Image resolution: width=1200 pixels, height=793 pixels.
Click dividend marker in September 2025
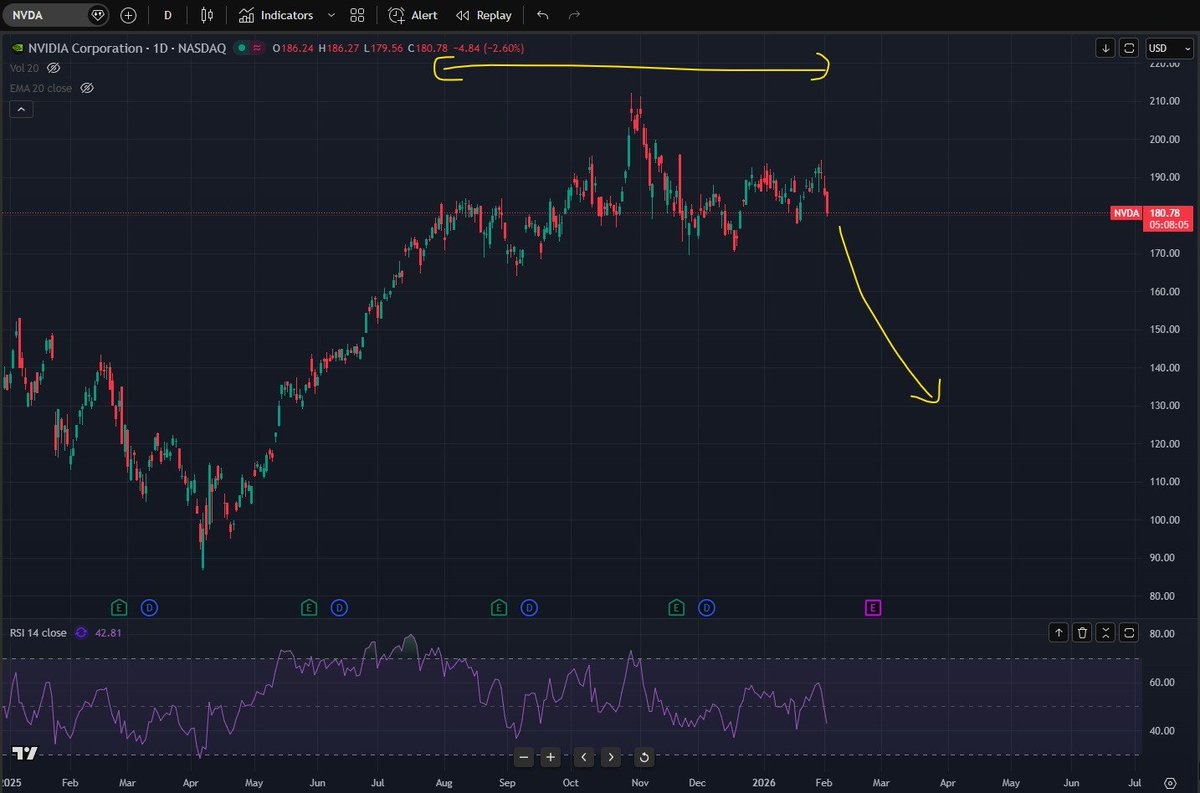point(528,606)
